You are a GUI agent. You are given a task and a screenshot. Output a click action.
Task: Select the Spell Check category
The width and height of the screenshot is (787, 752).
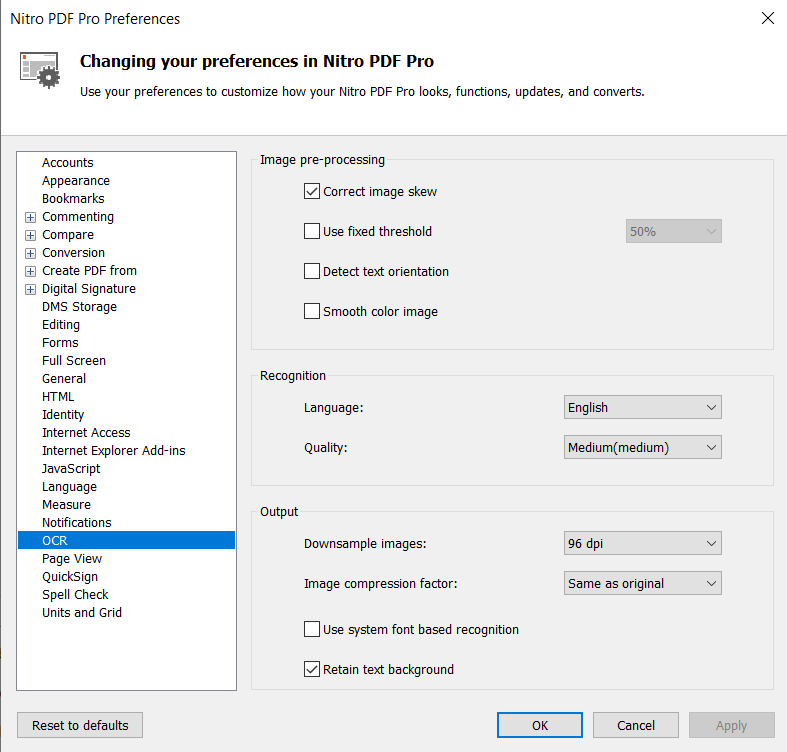click(75, 595)
